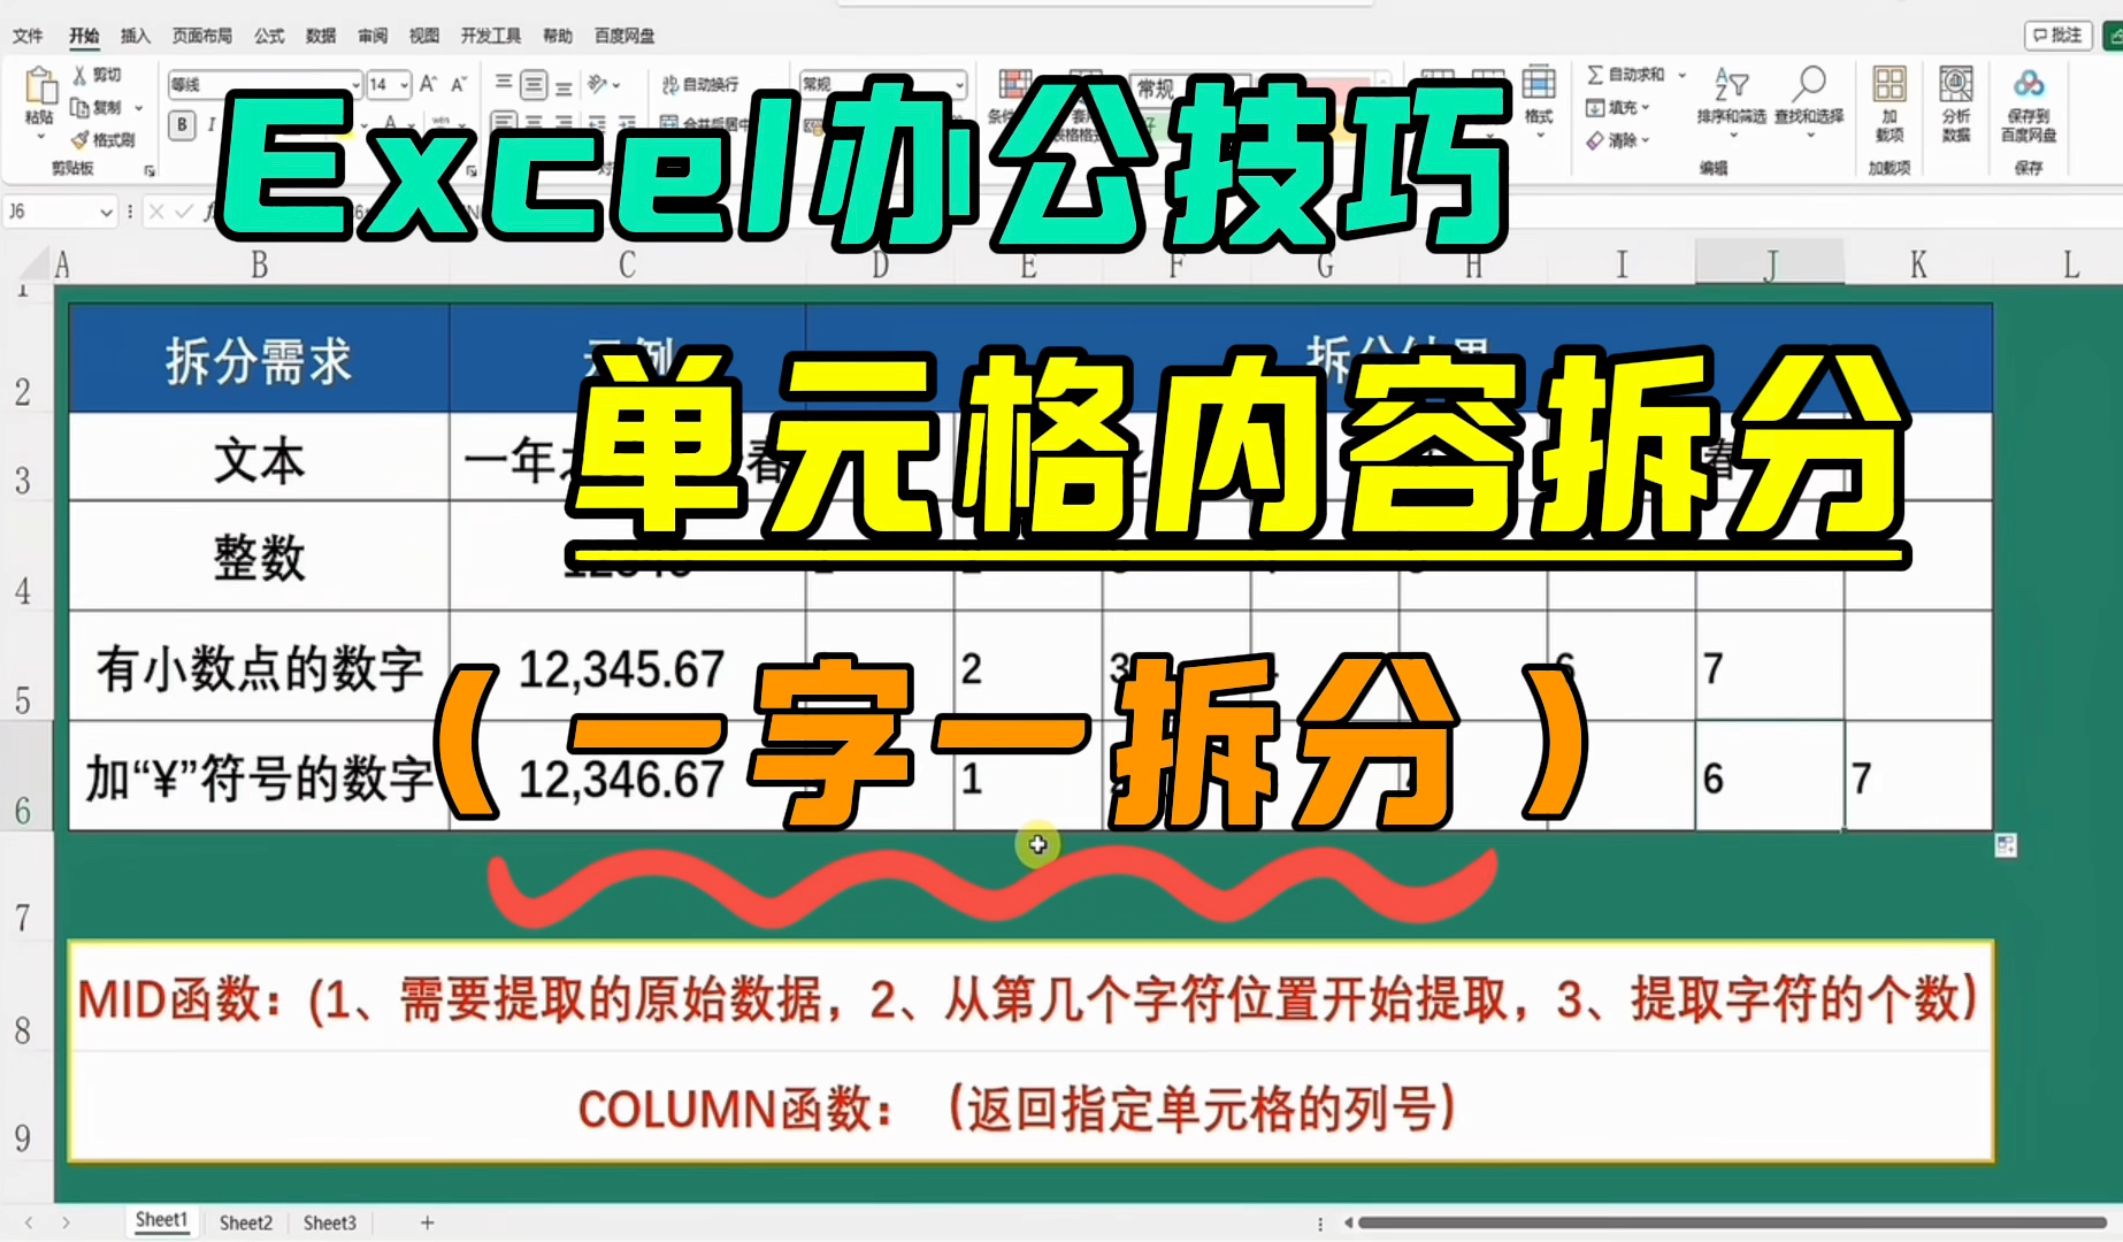Open the font size 14 dropdown

click(403, 86)
